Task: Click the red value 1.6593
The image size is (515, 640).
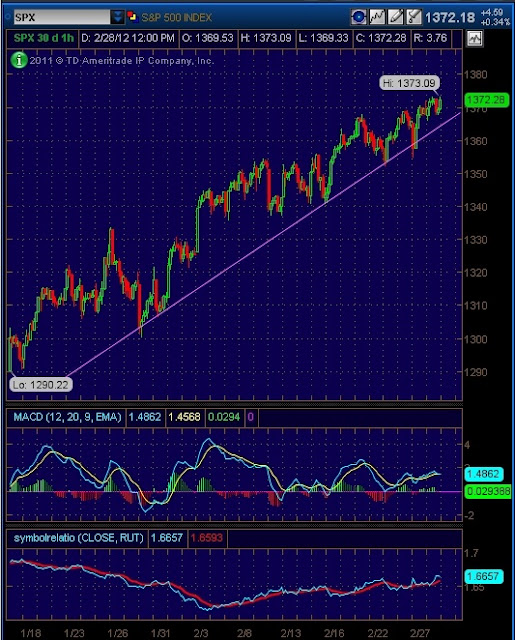Action: 206,538
